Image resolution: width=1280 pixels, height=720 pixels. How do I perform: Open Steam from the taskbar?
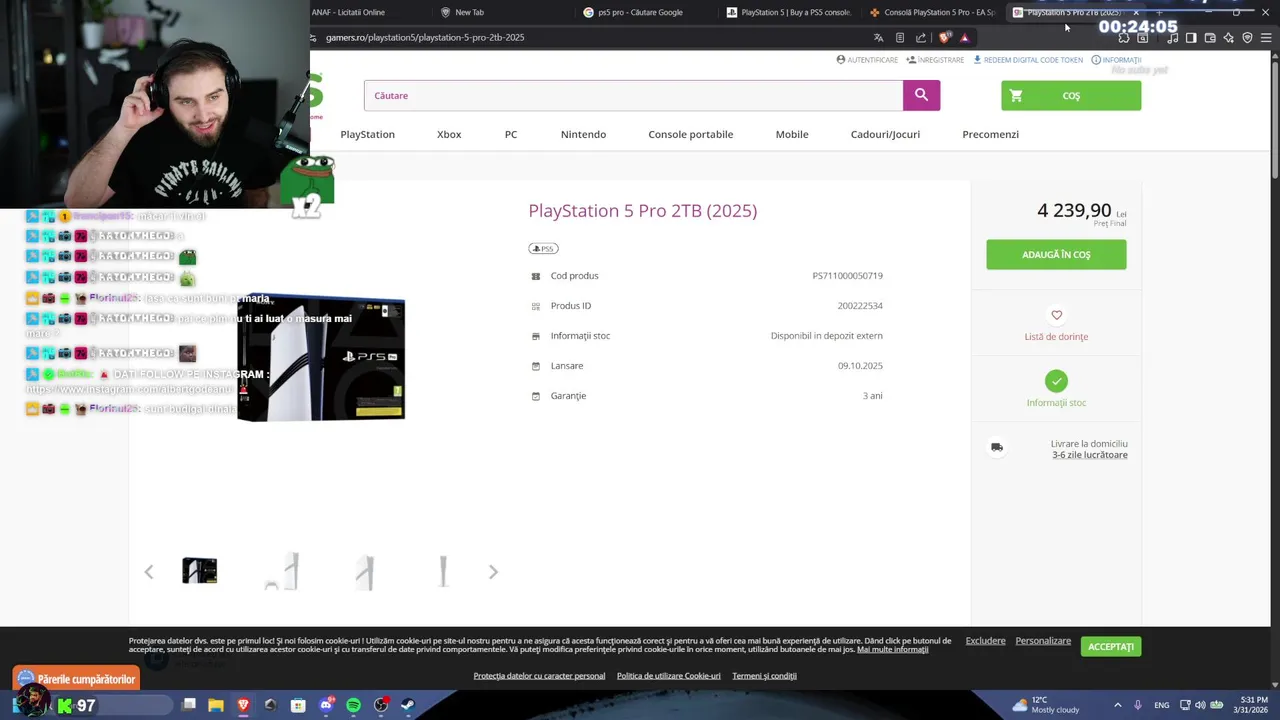408,705
